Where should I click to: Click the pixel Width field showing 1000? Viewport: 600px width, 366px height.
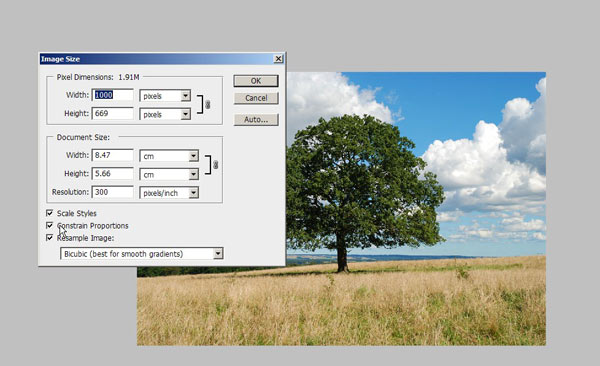pos(112,95)
